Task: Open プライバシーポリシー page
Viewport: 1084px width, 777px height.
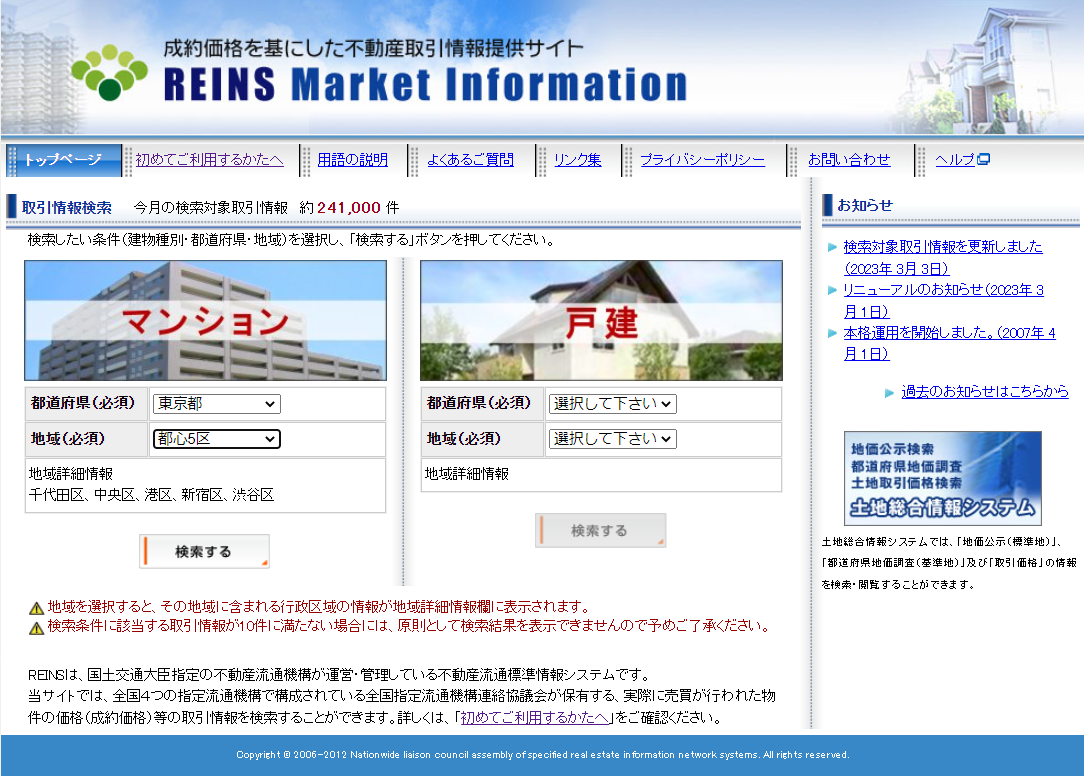Action: click(702, 160)
